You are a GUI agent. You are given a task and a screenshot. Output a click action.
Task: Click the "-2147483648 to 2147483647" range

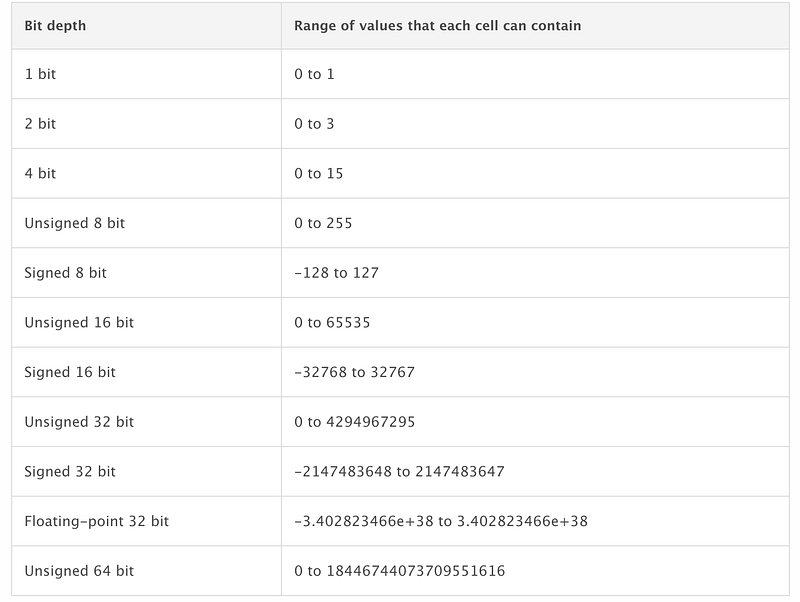pos(399,472)
